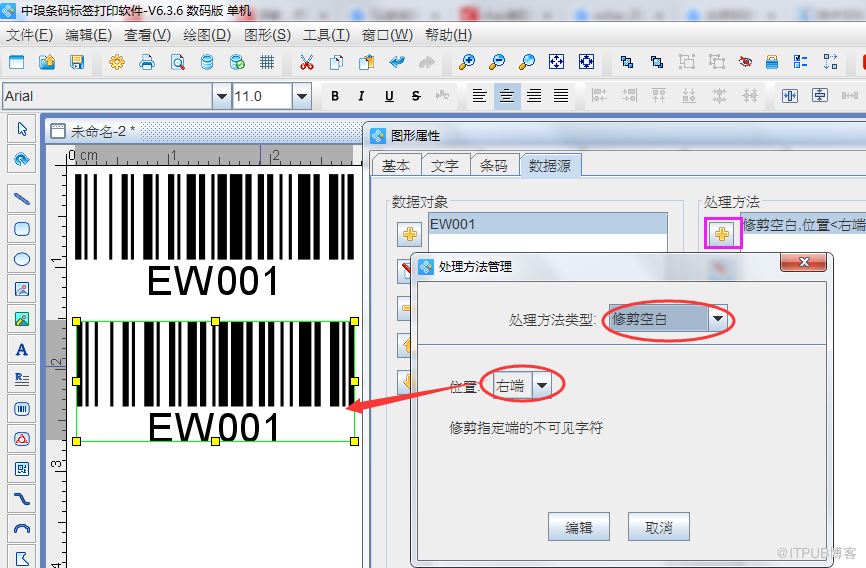Switch to the 条码 tab
The height and width of the screenshot is (568, 866).
coord(494,166)
